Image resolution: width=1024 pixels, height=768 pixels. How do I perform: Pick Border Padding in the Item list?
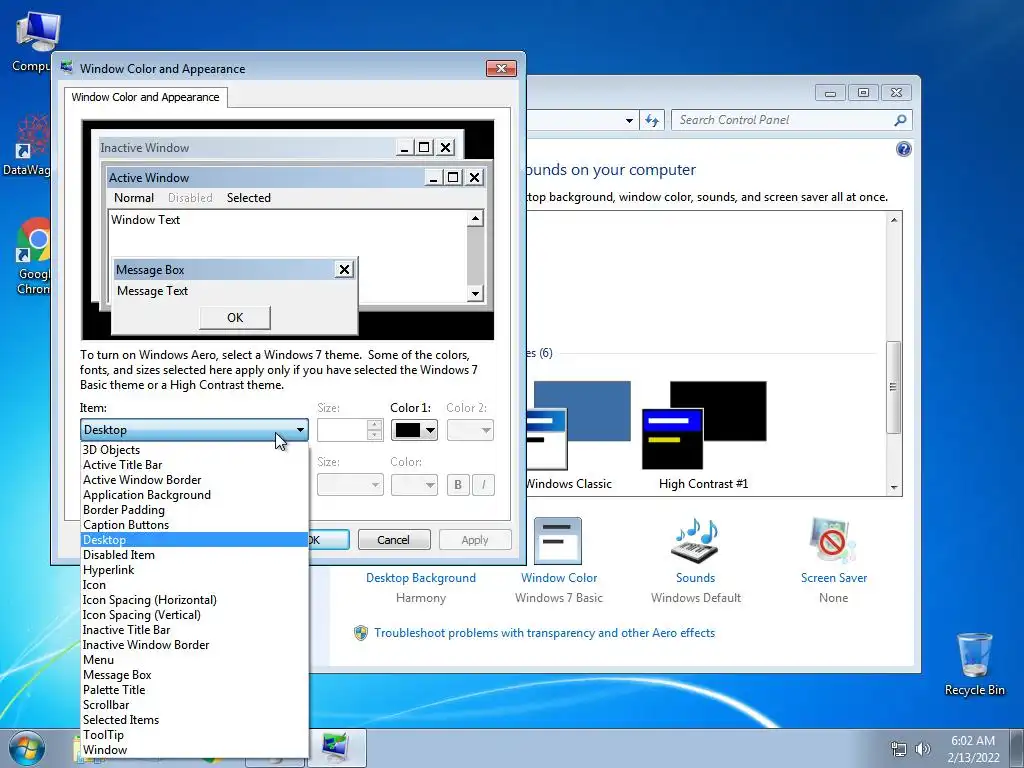point(194,509)
